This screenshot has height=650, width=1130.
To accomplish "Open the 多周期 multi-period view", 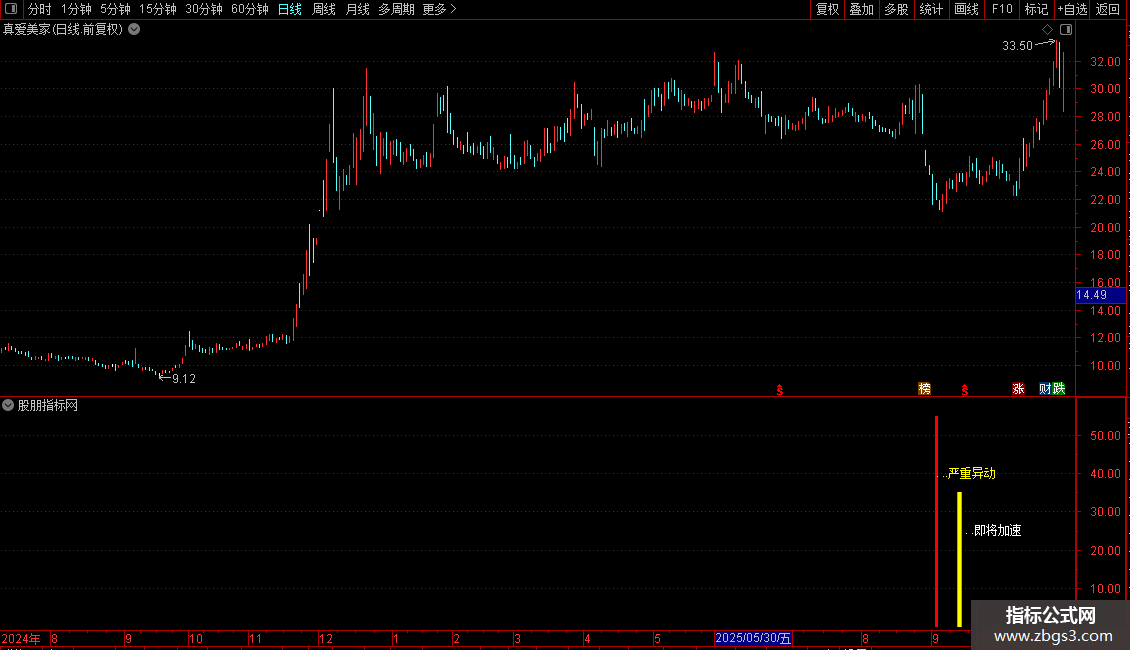I will click(x=396, y=9).
